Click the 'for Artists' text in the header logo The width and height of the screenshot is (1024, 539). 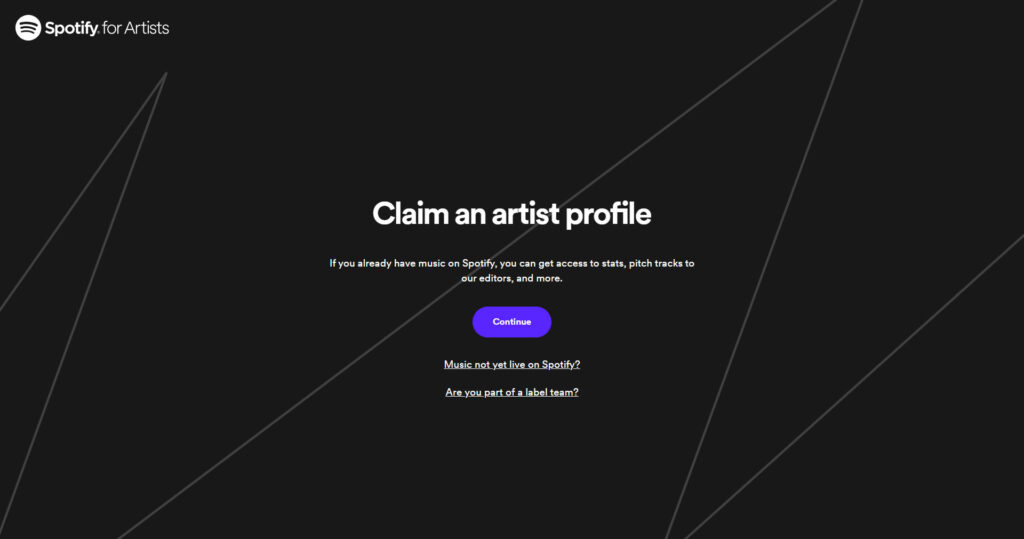(x=136, y=28)
